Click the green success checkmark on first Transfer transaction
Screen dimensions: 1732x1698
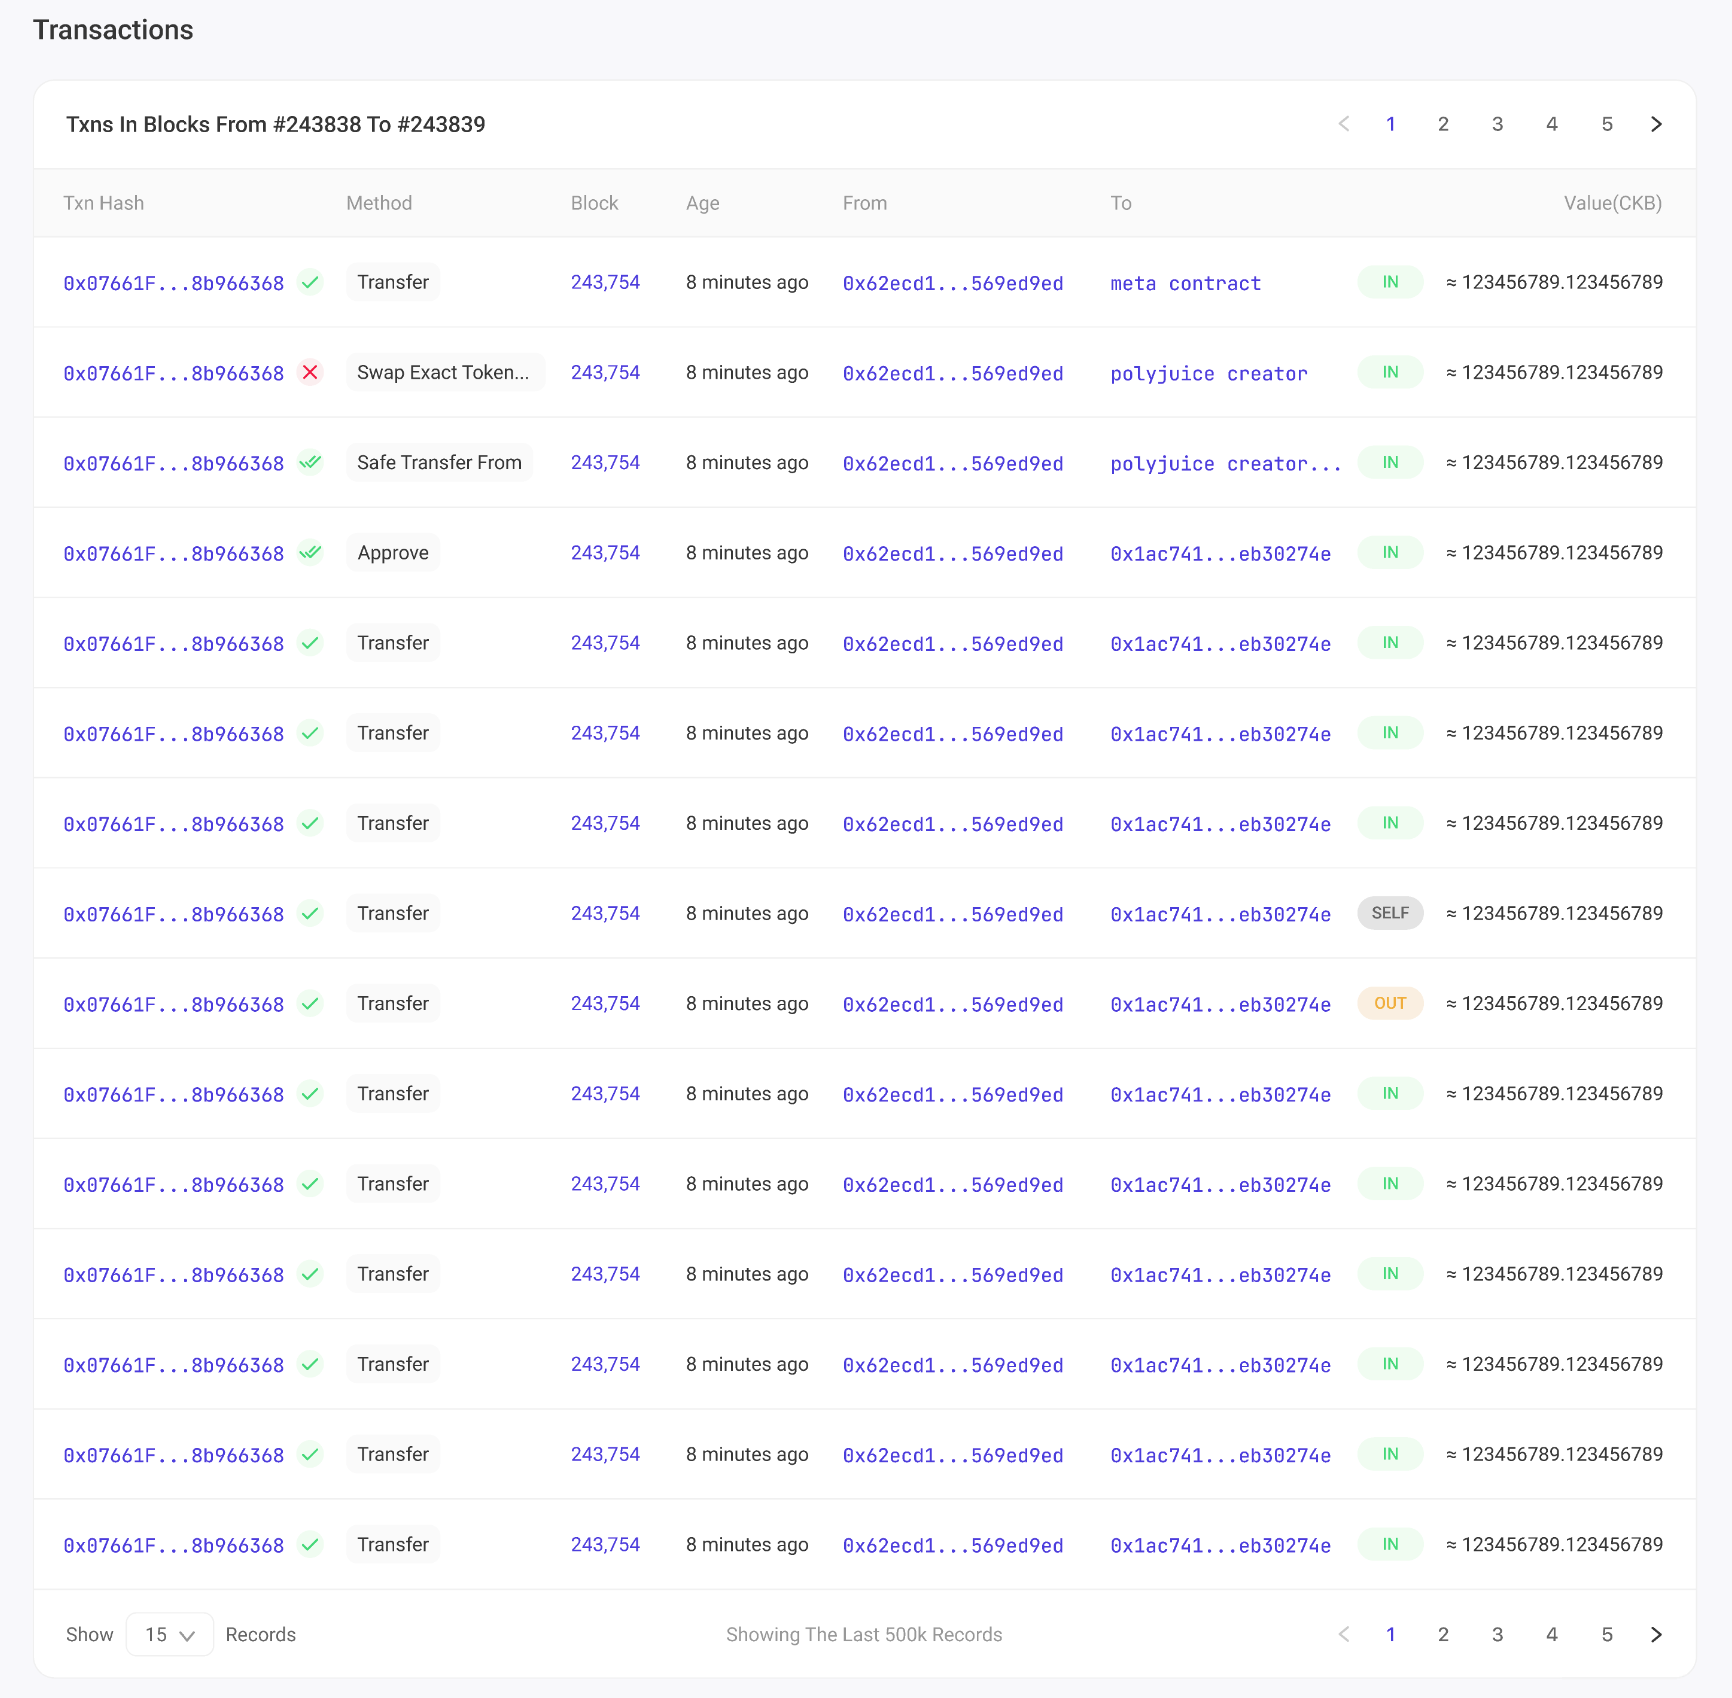[x=310, y=283]
